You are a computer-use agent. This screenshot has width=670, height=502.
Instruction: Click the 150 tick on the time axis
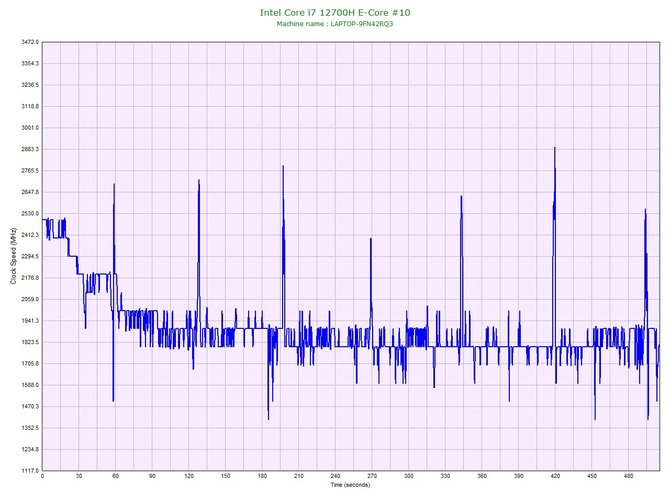[x=226, y=476]
